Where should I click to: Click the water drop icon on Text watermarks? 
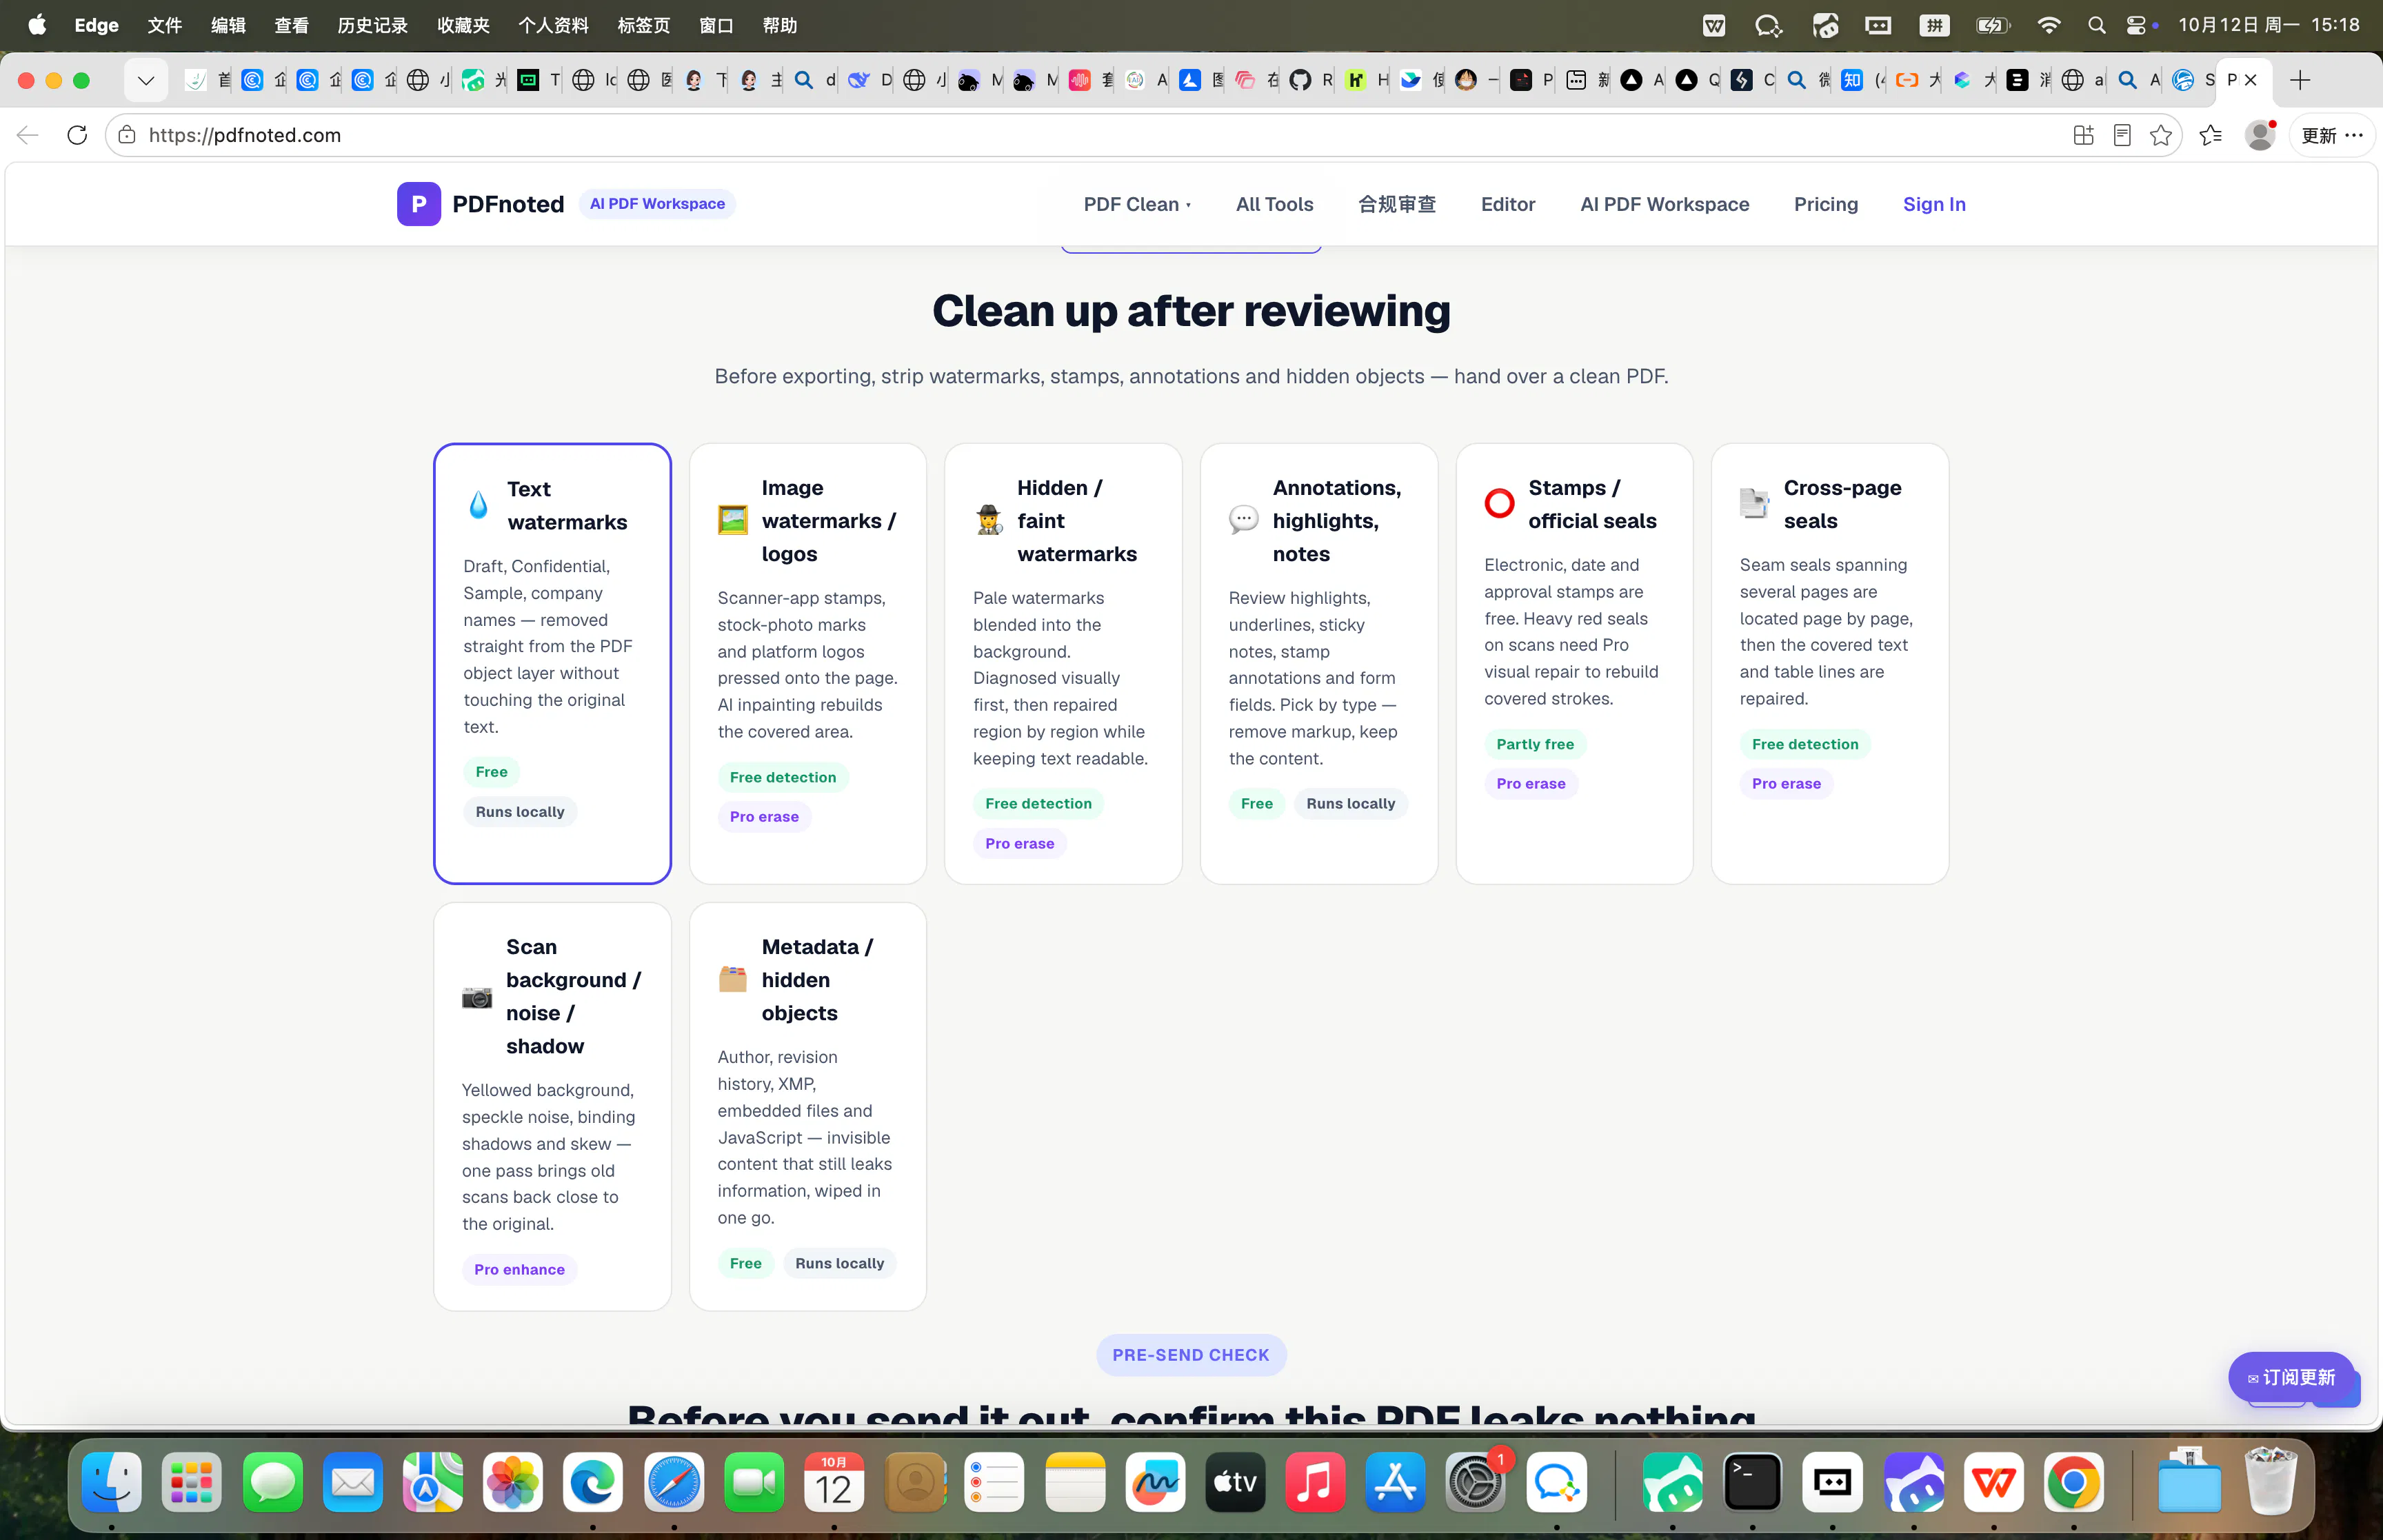[x=478, y=505]
